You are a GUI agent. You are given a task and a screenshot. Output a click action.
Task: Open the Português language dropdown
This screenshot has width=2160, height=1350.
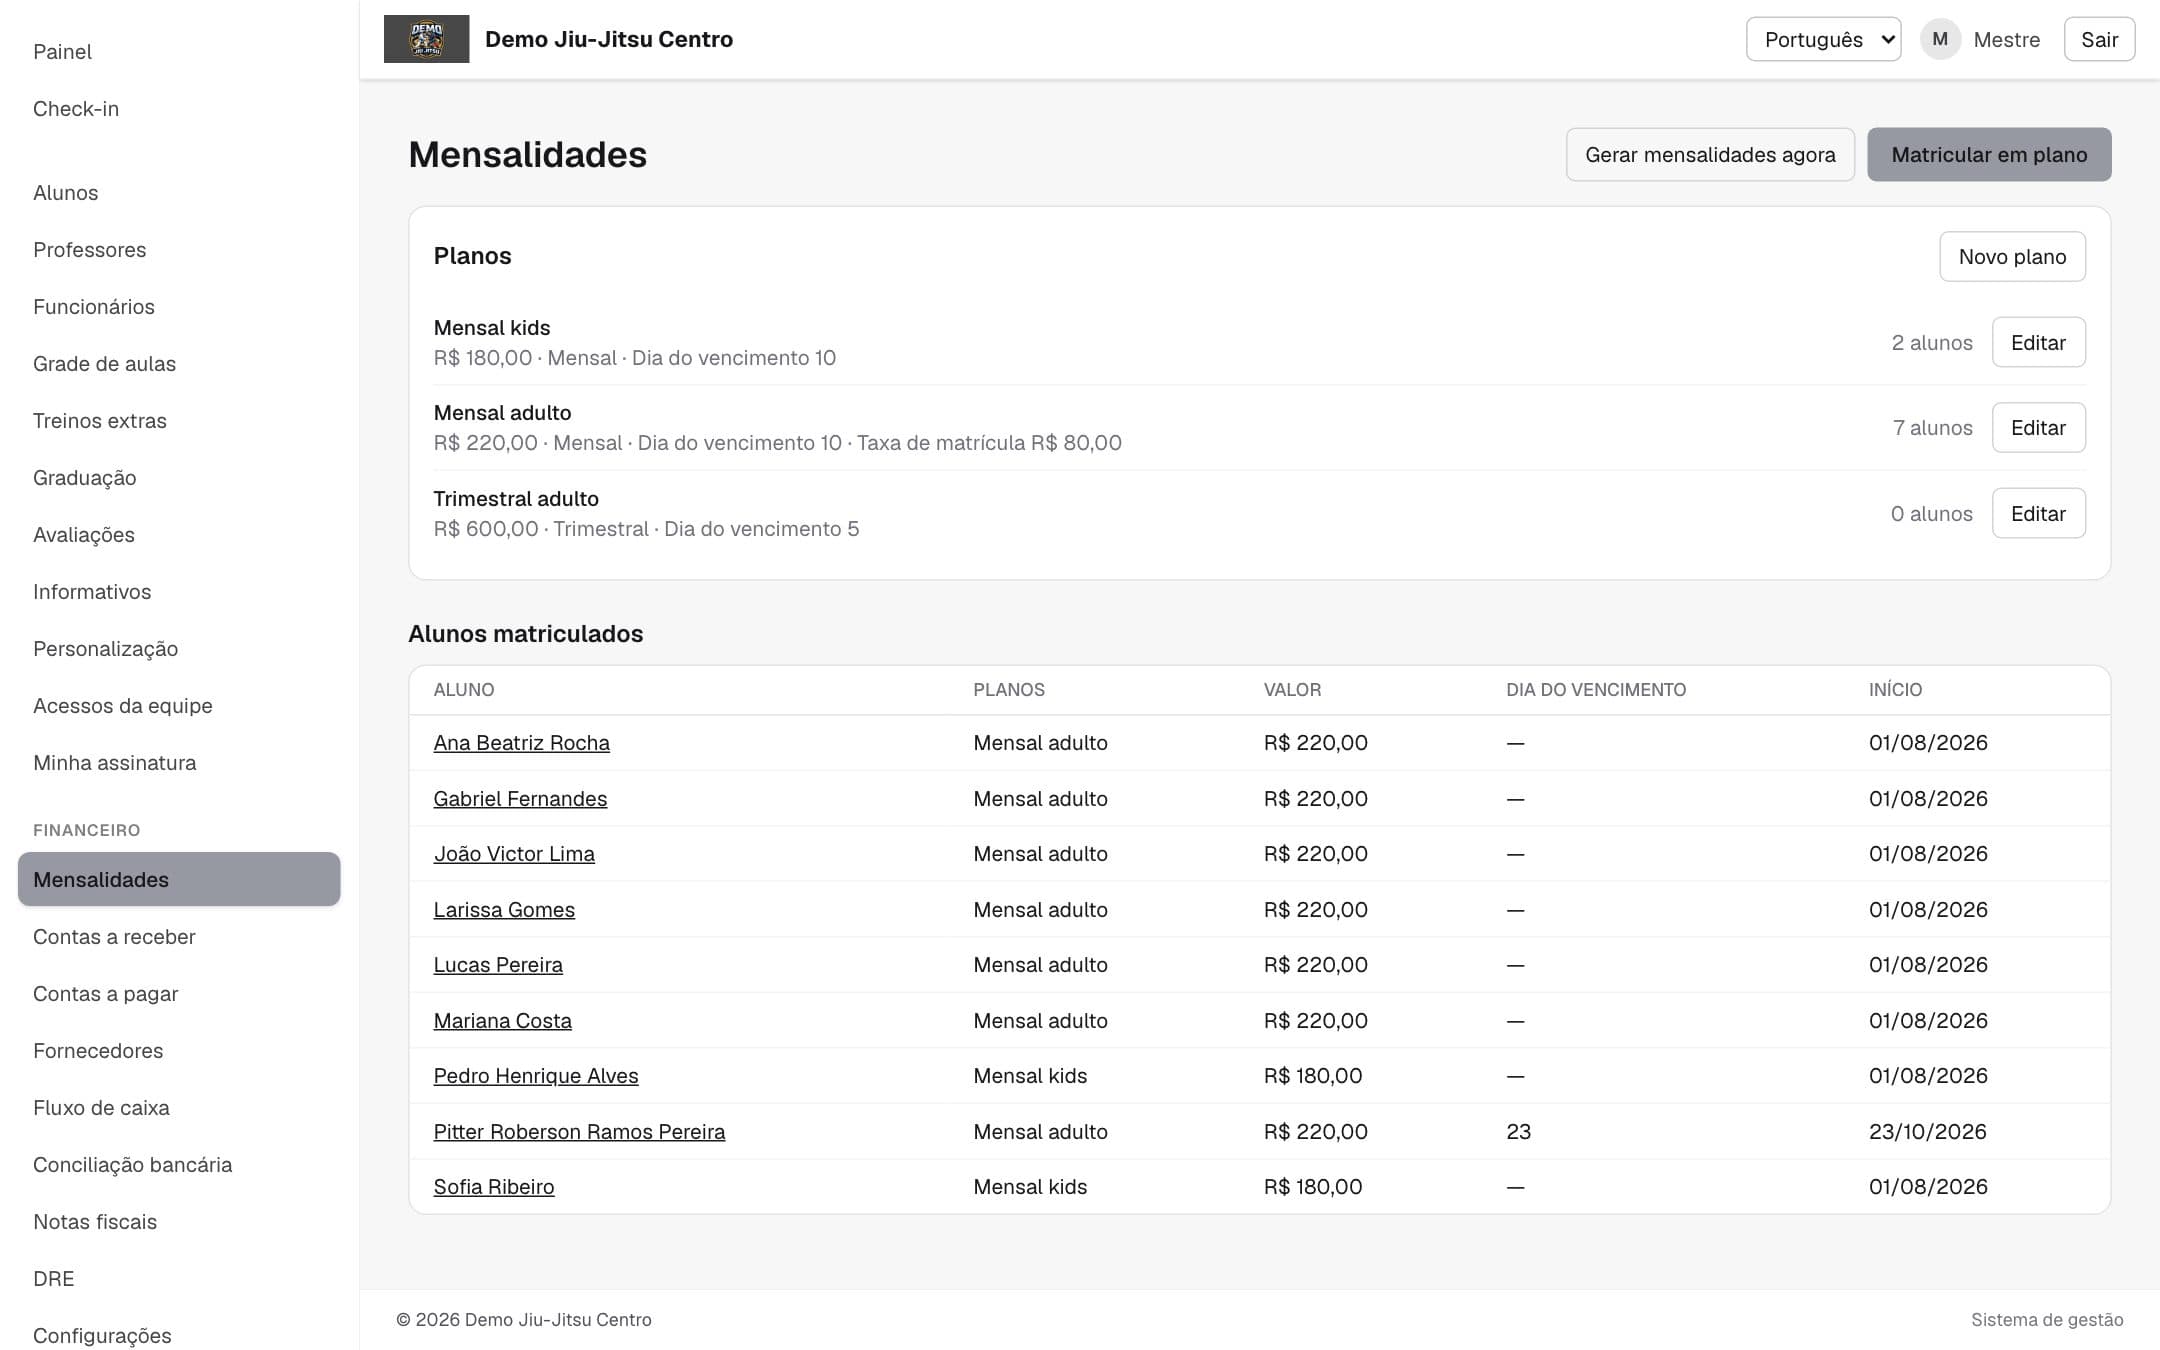[x=1823, y=39]
